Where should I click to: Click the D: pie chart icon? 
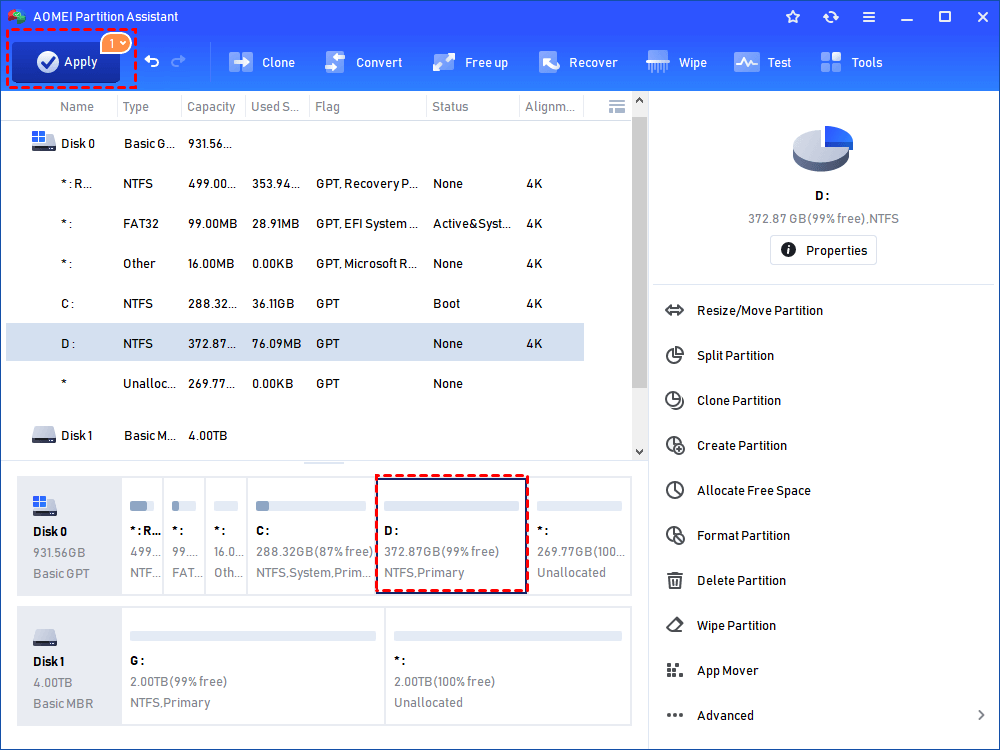(x=823, y=148)
